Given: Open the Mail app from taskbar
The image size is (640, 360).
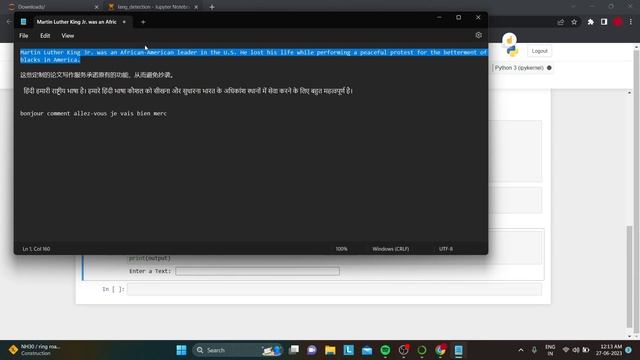Looking at the screenshot, I should [367, 350].
